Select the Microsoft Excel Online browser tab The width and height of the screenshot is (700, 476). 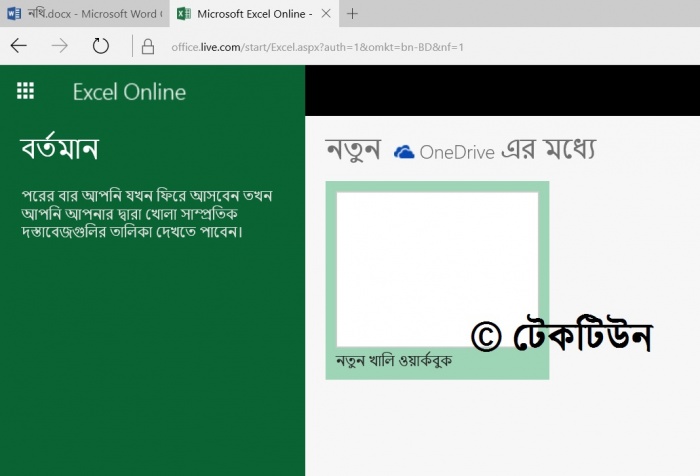point(254,14)
